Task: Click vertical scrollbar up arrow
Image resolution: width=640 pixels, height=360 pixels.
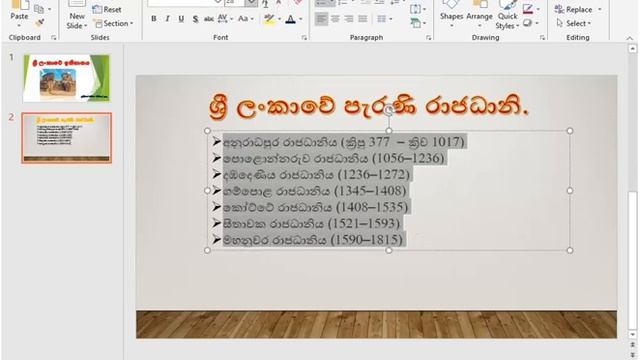Action: tap(633, 49)
